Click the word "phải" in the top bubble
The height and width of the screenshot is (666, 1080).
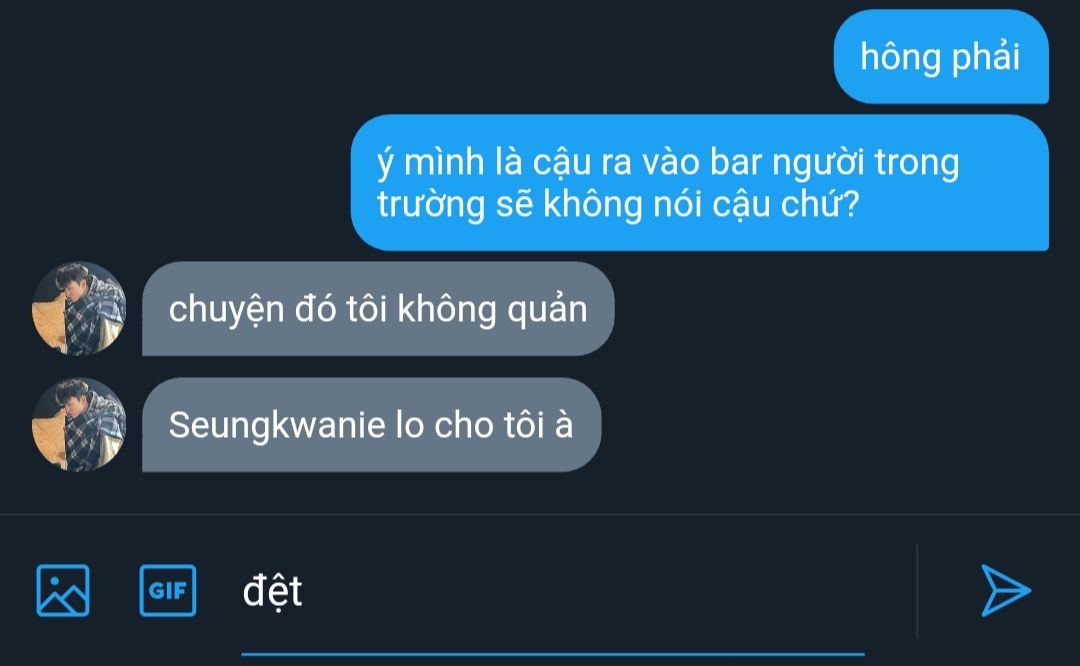coord(985,56)
